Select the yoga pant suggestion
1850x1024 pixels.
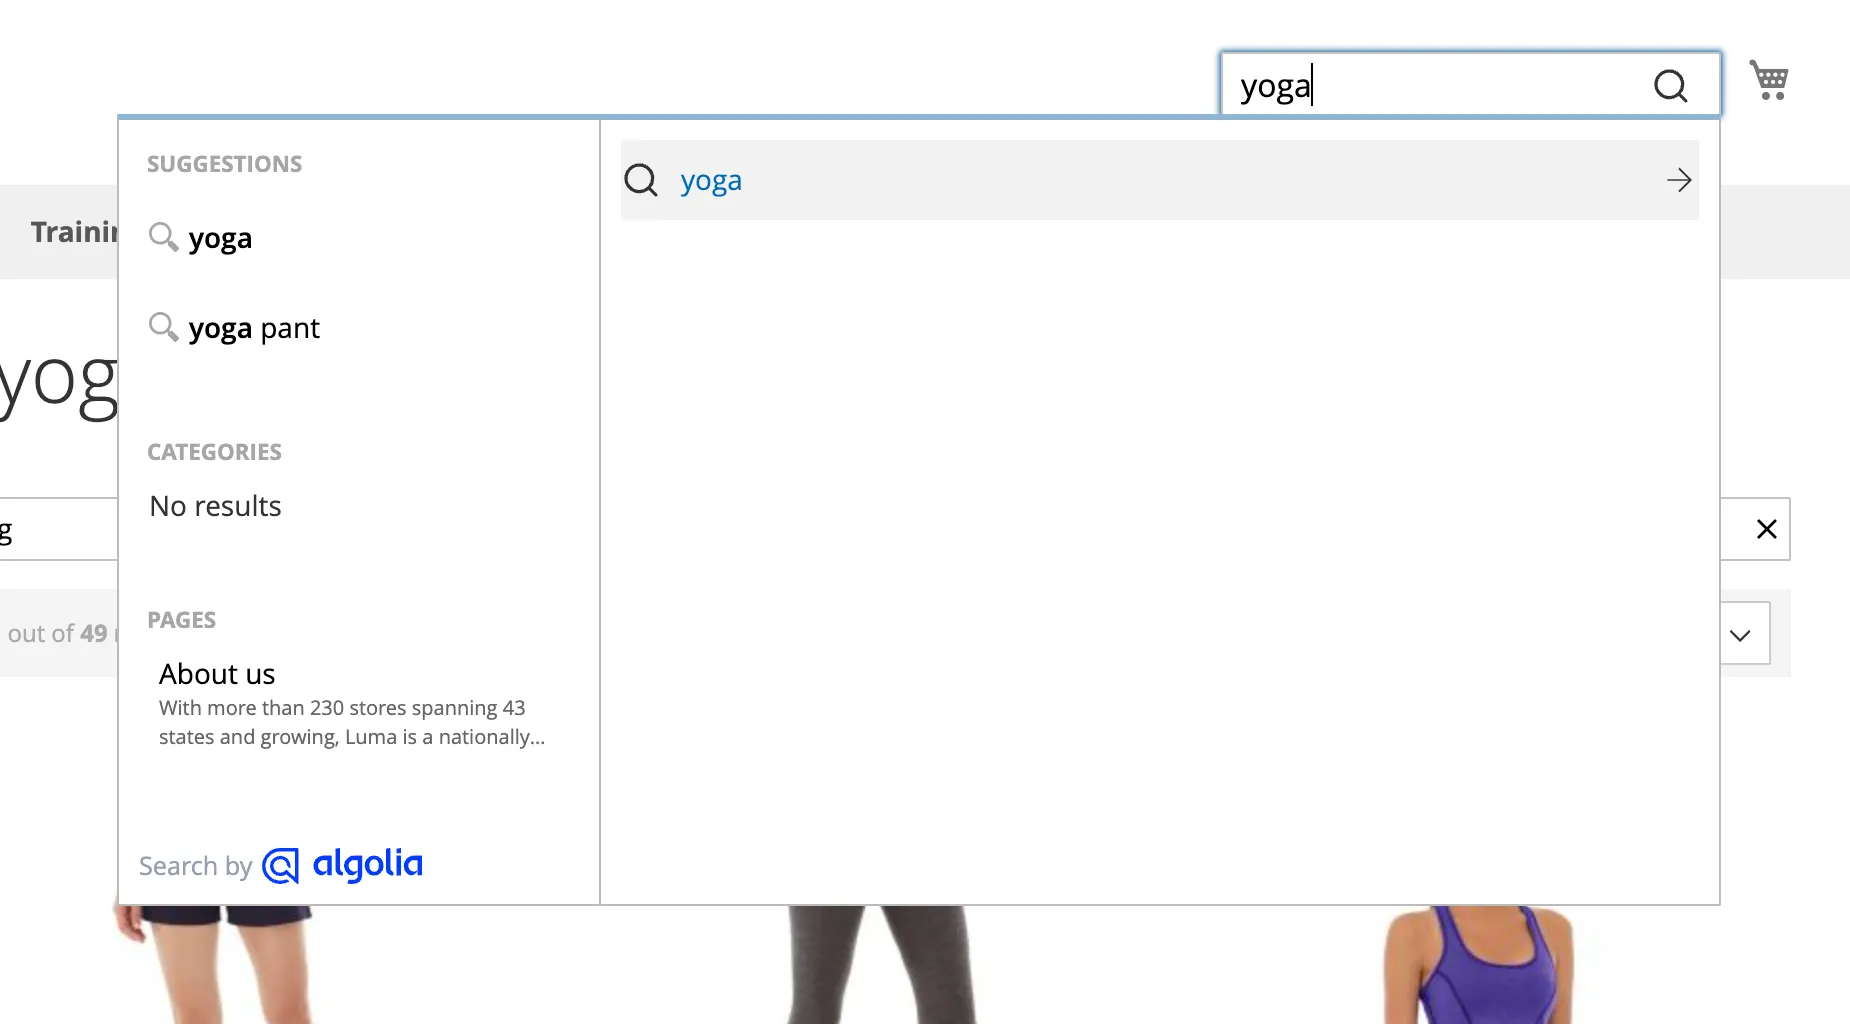[x=254, y=327]
